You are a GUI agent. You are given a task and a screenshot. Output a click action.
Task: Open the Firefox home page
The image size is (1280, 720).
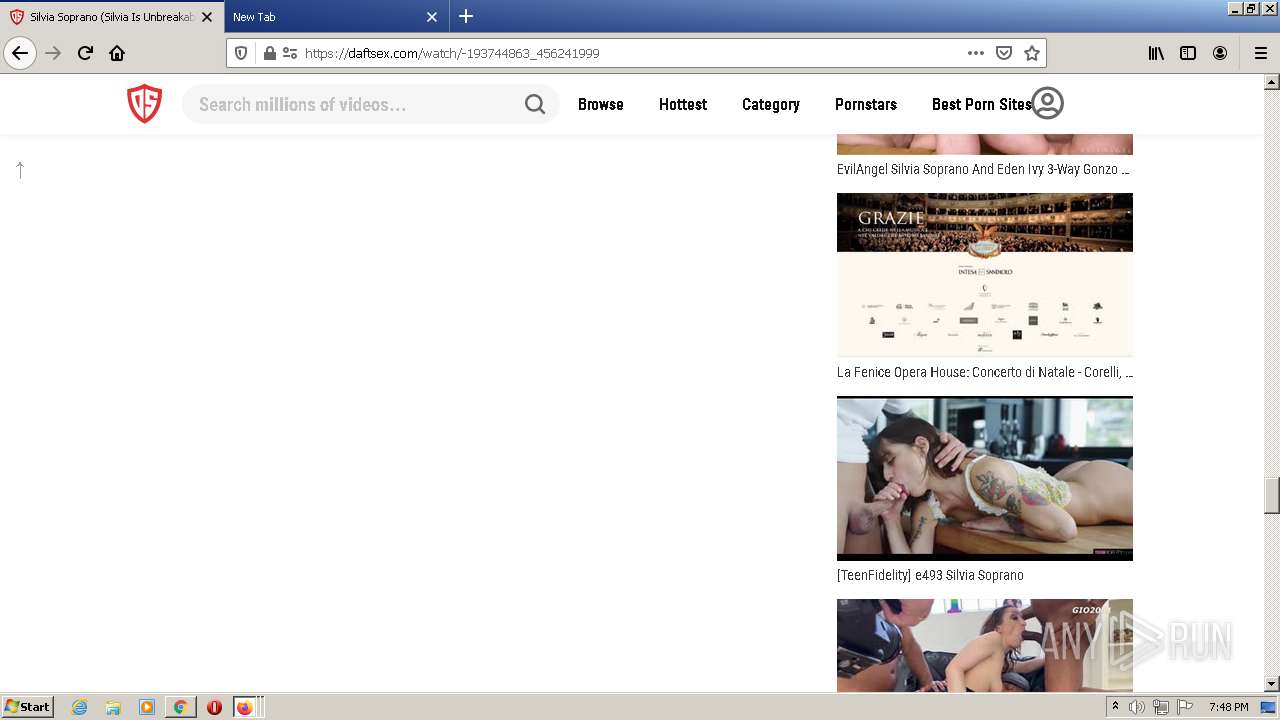pos(117,53)
